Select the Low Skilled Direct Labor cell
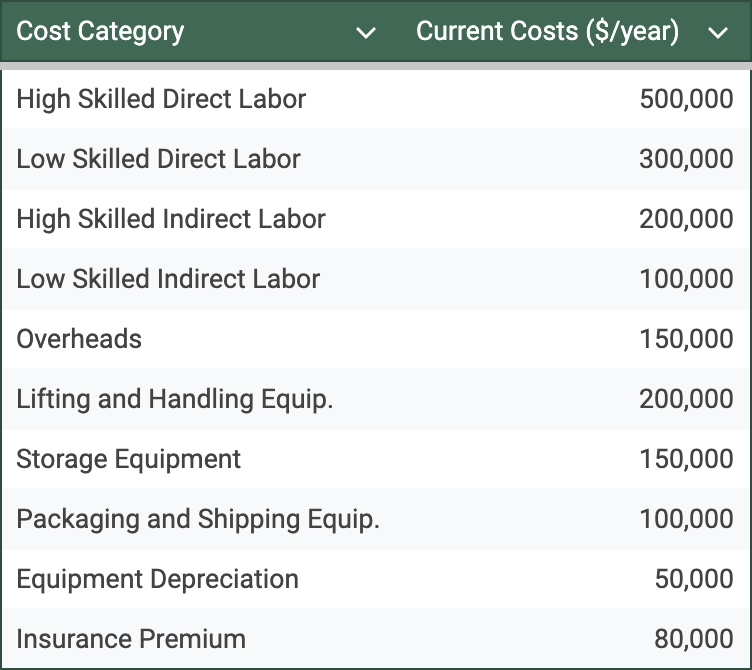 pos(158,159)
